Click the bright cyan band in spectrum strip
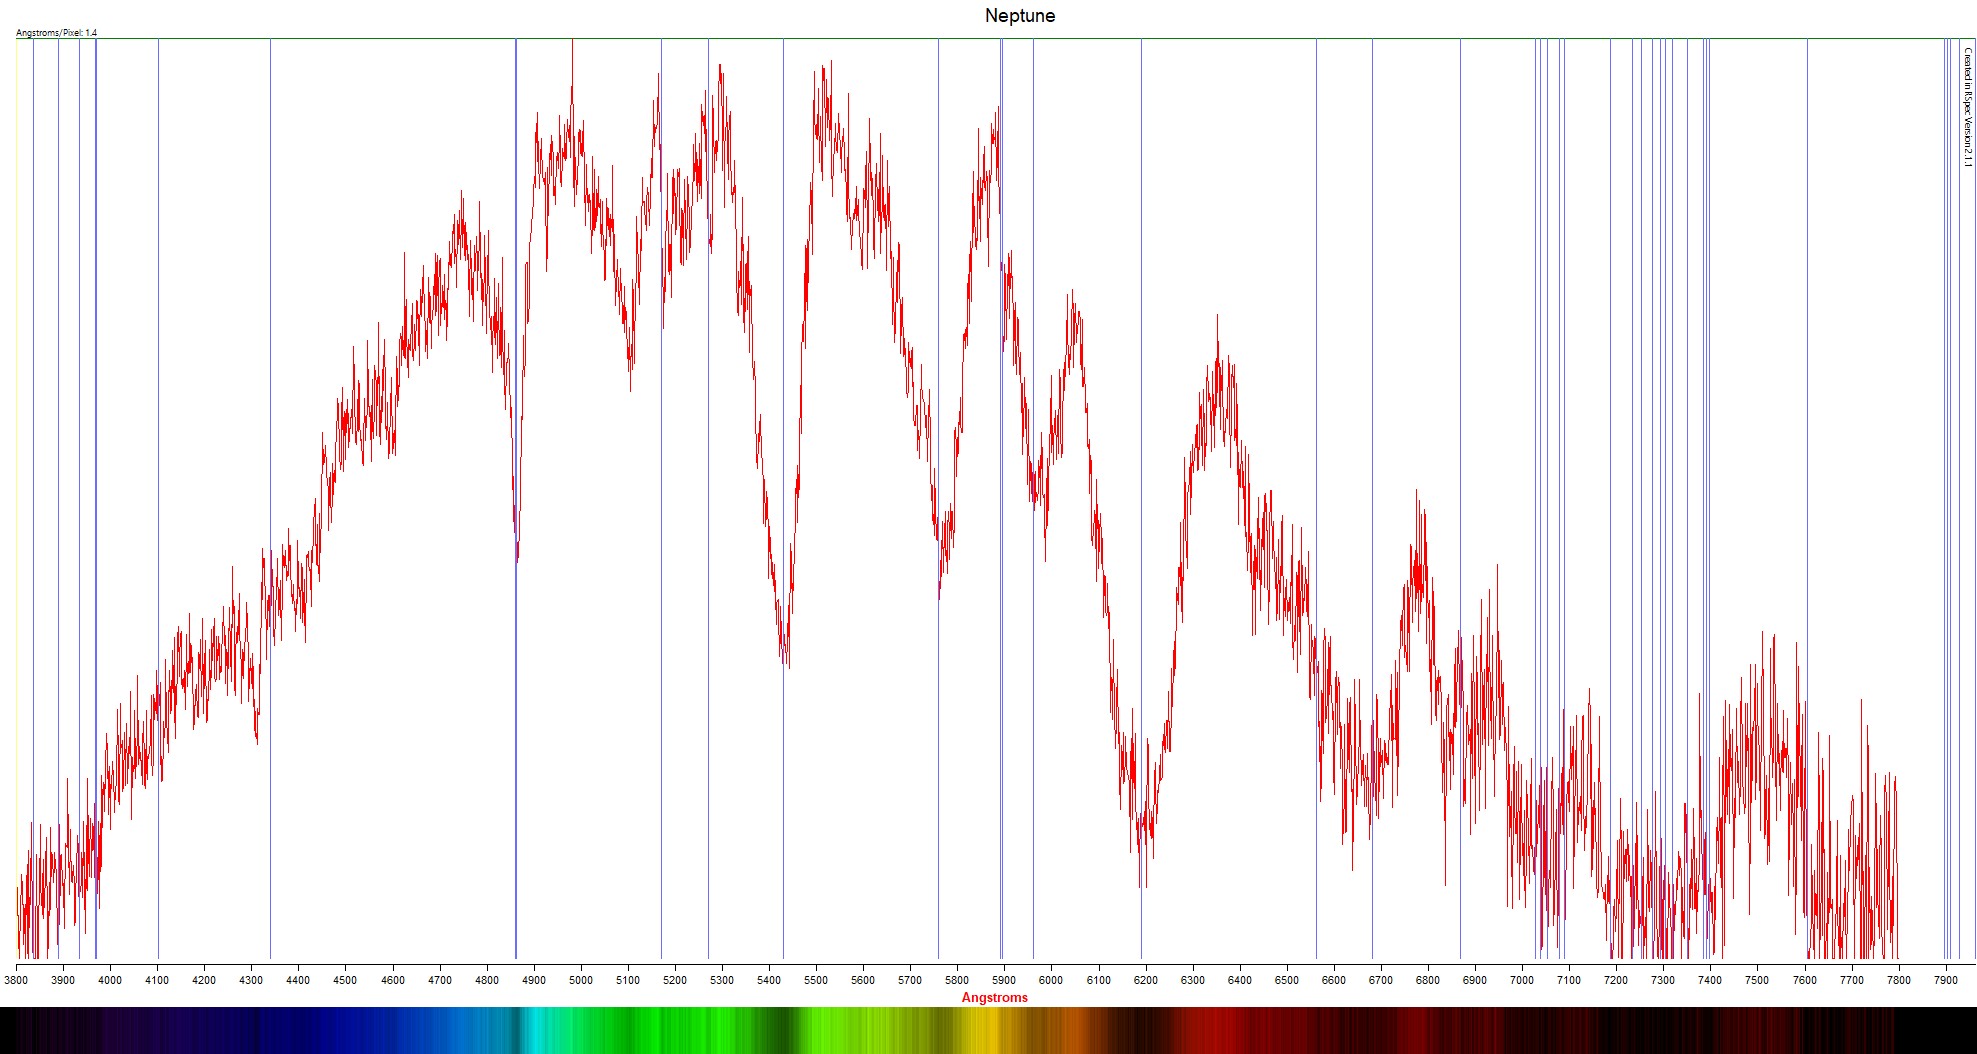The image size is (1977, 1054). point(532,1030)
